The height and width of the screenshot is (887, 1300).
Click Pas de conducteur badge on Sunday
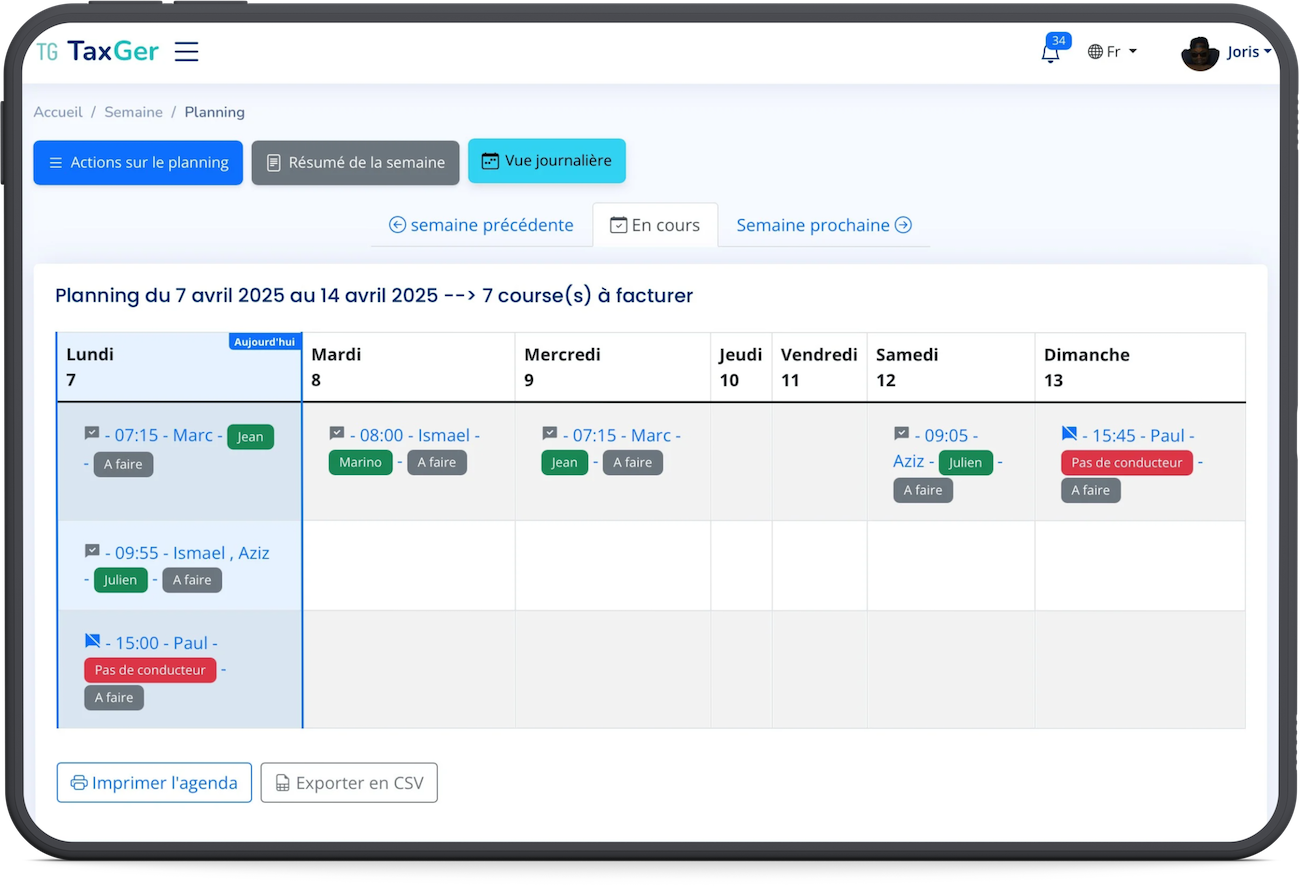pyautogui.click(x=1127, y=462)
